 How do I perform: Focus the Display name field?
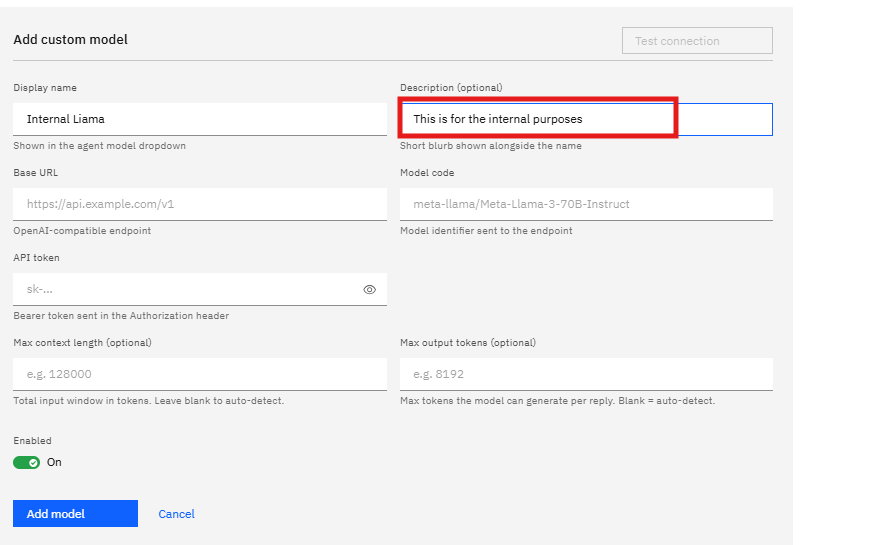coord(200,119)
